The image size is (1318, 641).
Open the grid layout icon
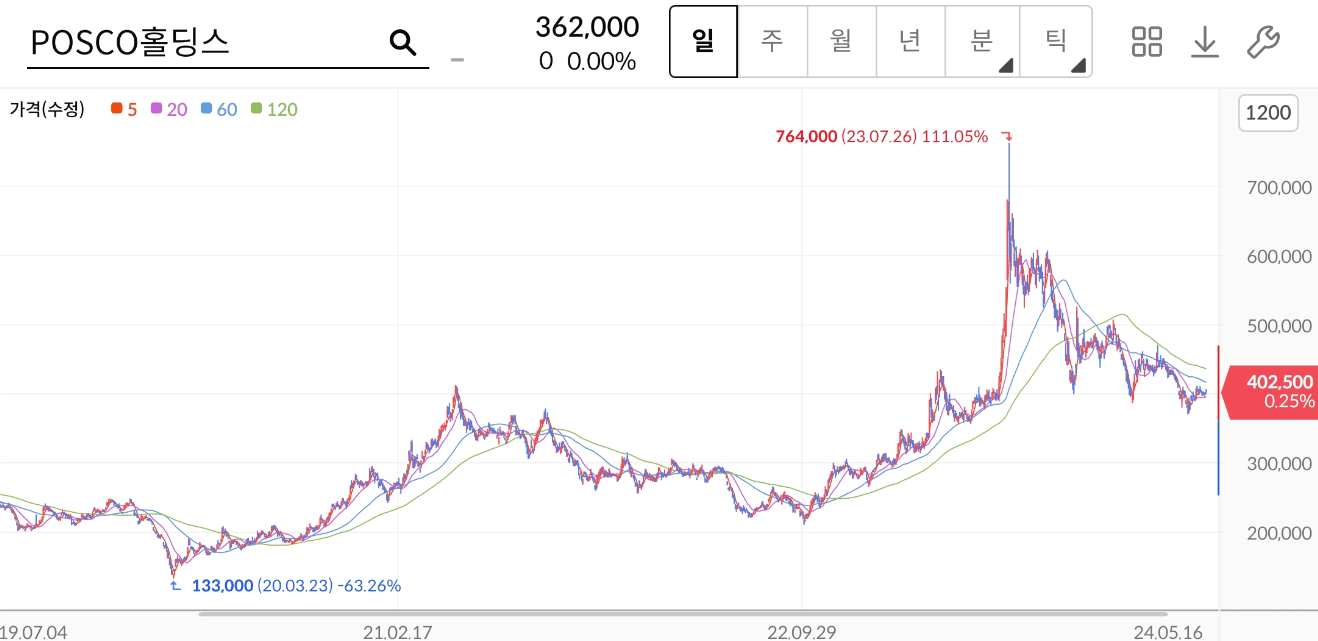point(1147,41)
